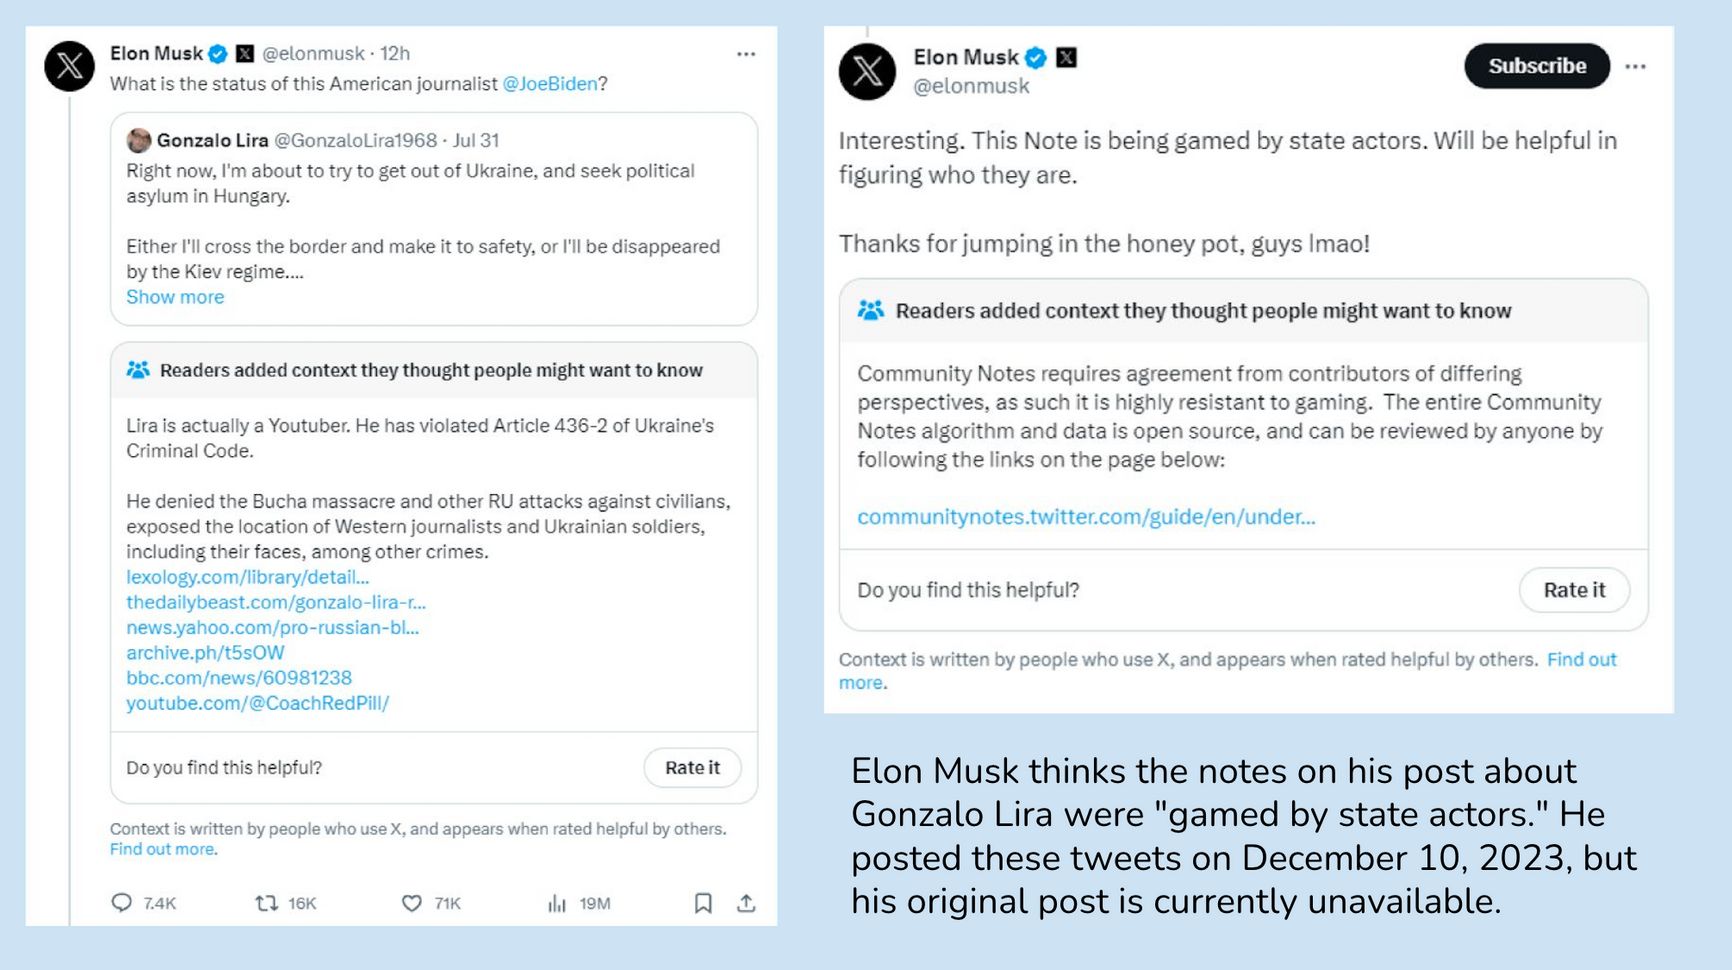Click the reply comment icon
1732x970 pixels.
[122, 903]
